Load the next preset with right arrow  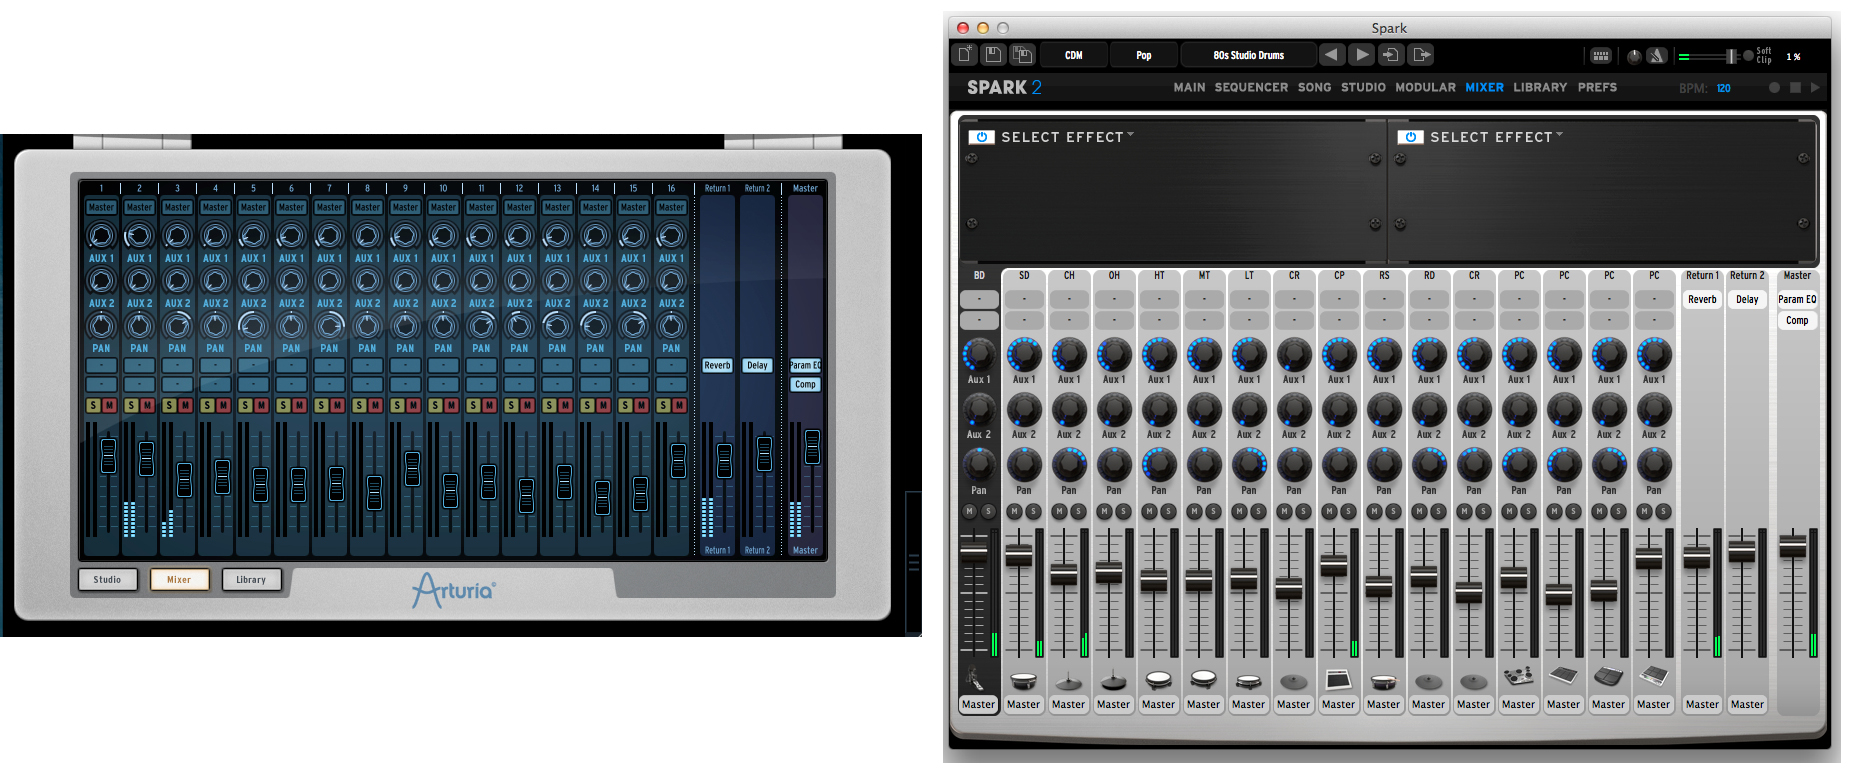click(x=1361, y=55)
